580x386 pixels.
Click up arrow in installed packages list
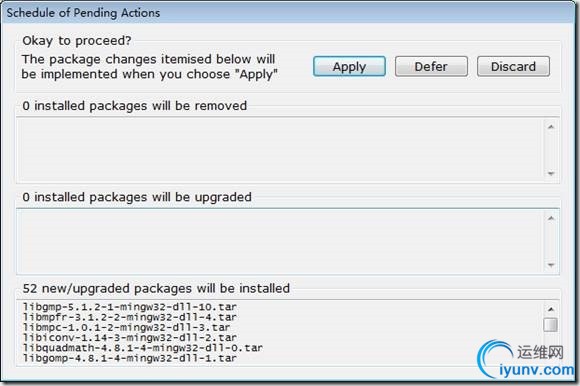click(x=551, y=309)
